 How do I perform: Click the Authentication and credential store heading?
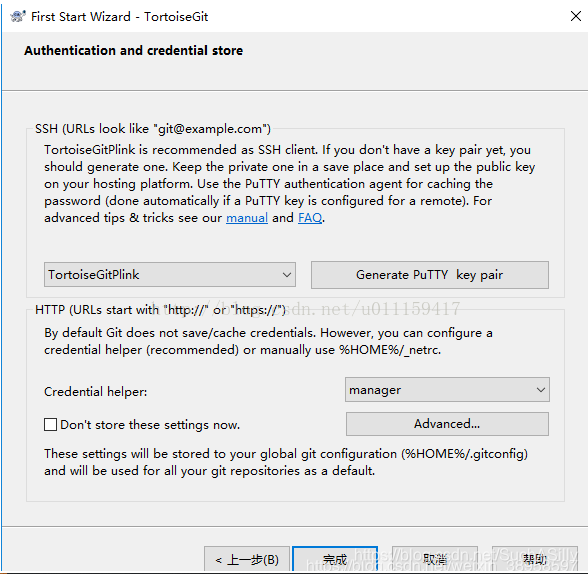click(134, 51)
